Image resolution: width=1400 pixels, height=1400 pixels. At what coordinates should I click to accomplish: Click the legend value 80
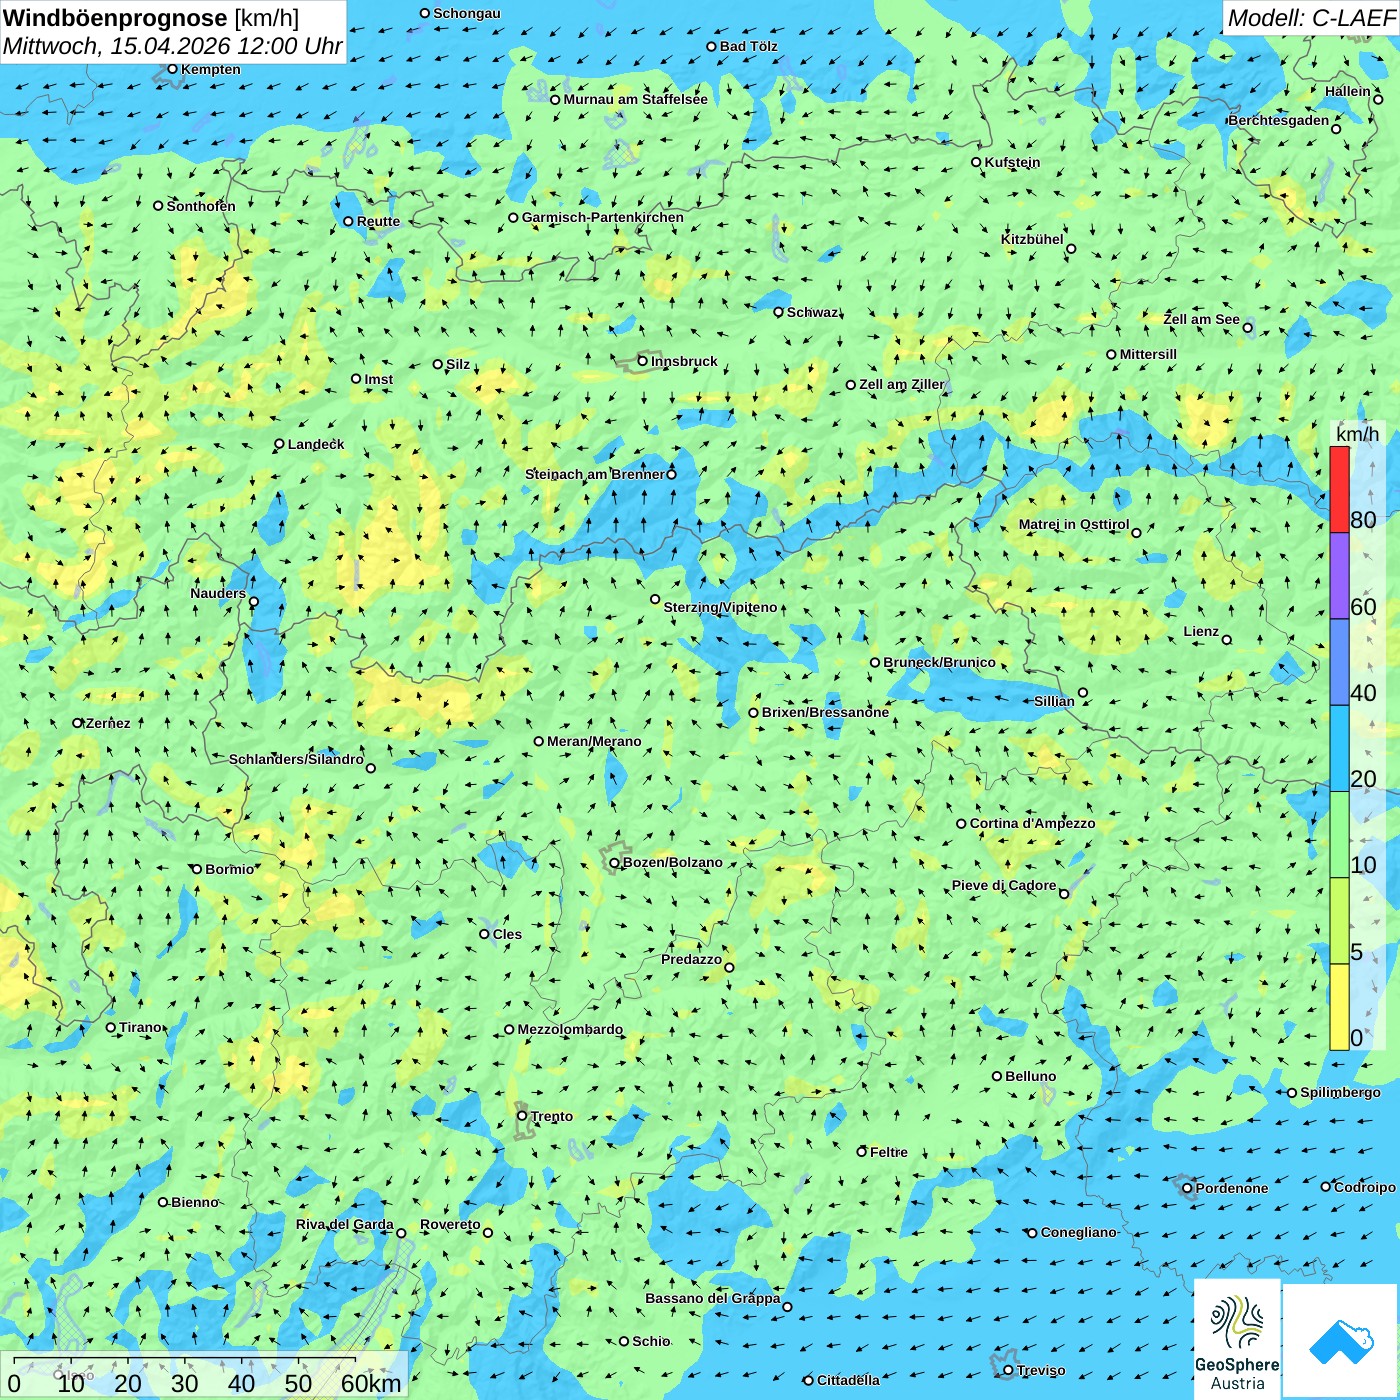(x=1363, y=520)
